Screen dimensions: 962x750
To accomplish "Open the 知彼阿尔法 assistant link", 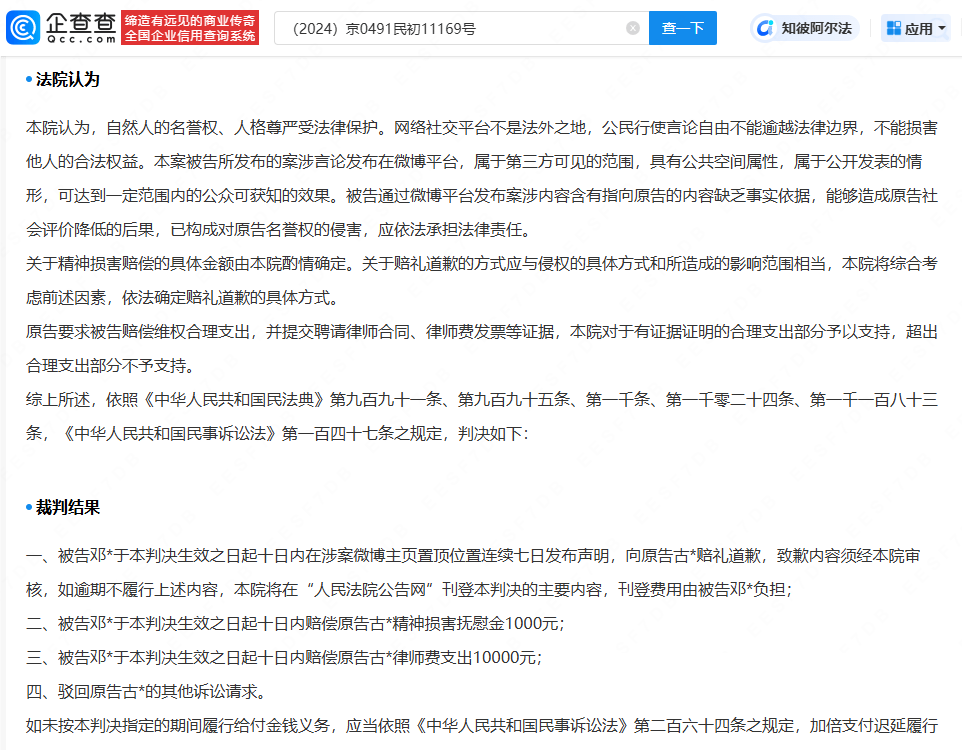I will tap(804, 28).
